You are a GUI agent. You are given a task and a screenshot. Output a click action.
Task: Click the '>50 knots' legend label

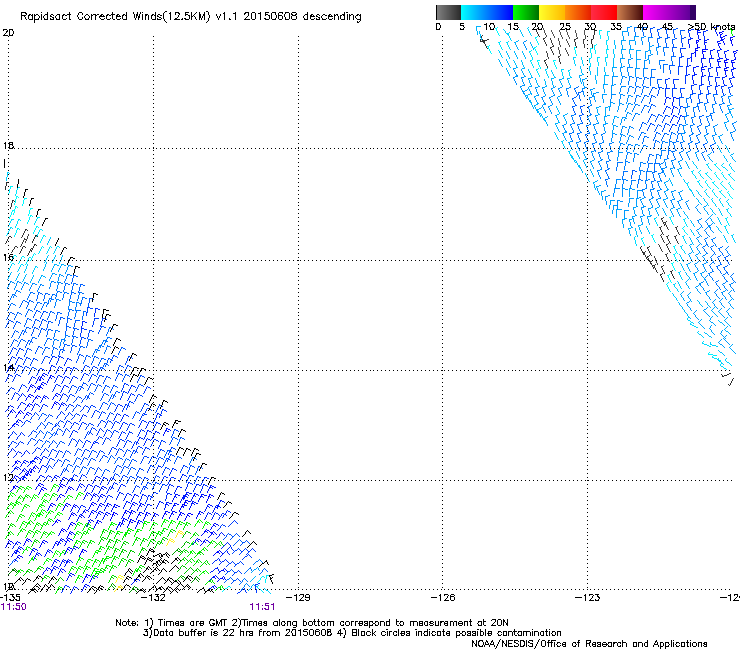712,26
